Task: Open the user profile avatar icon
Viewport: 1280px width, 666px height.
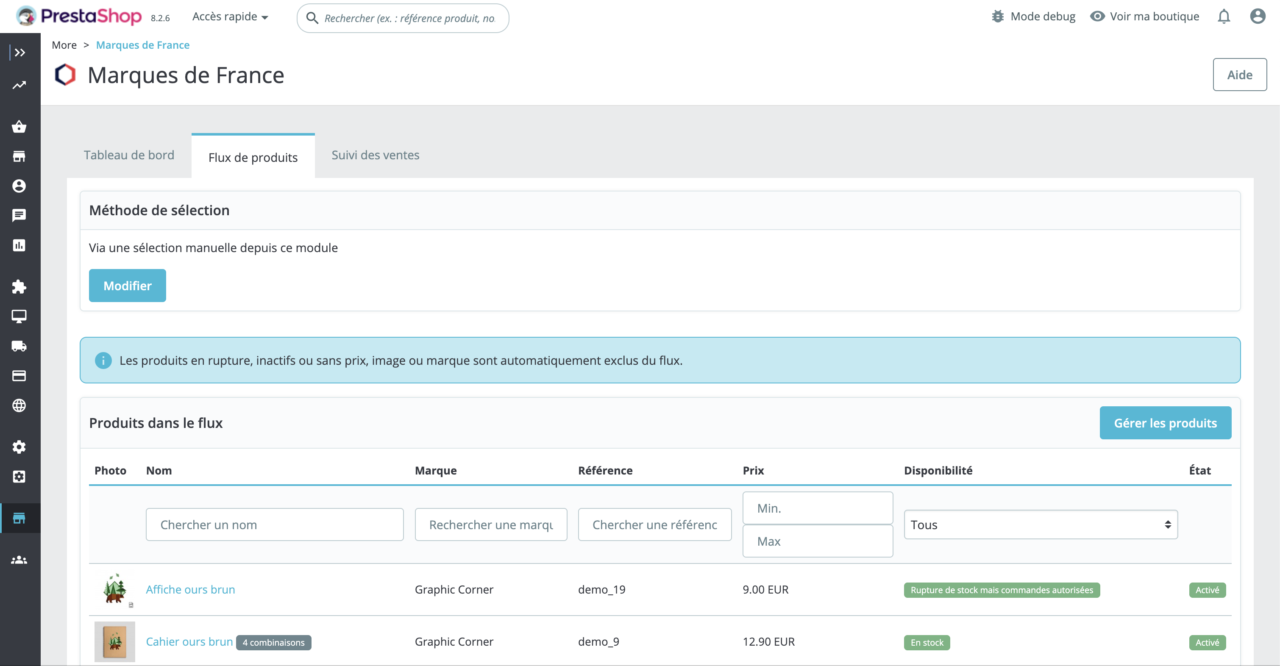Action: [1258, 17]
